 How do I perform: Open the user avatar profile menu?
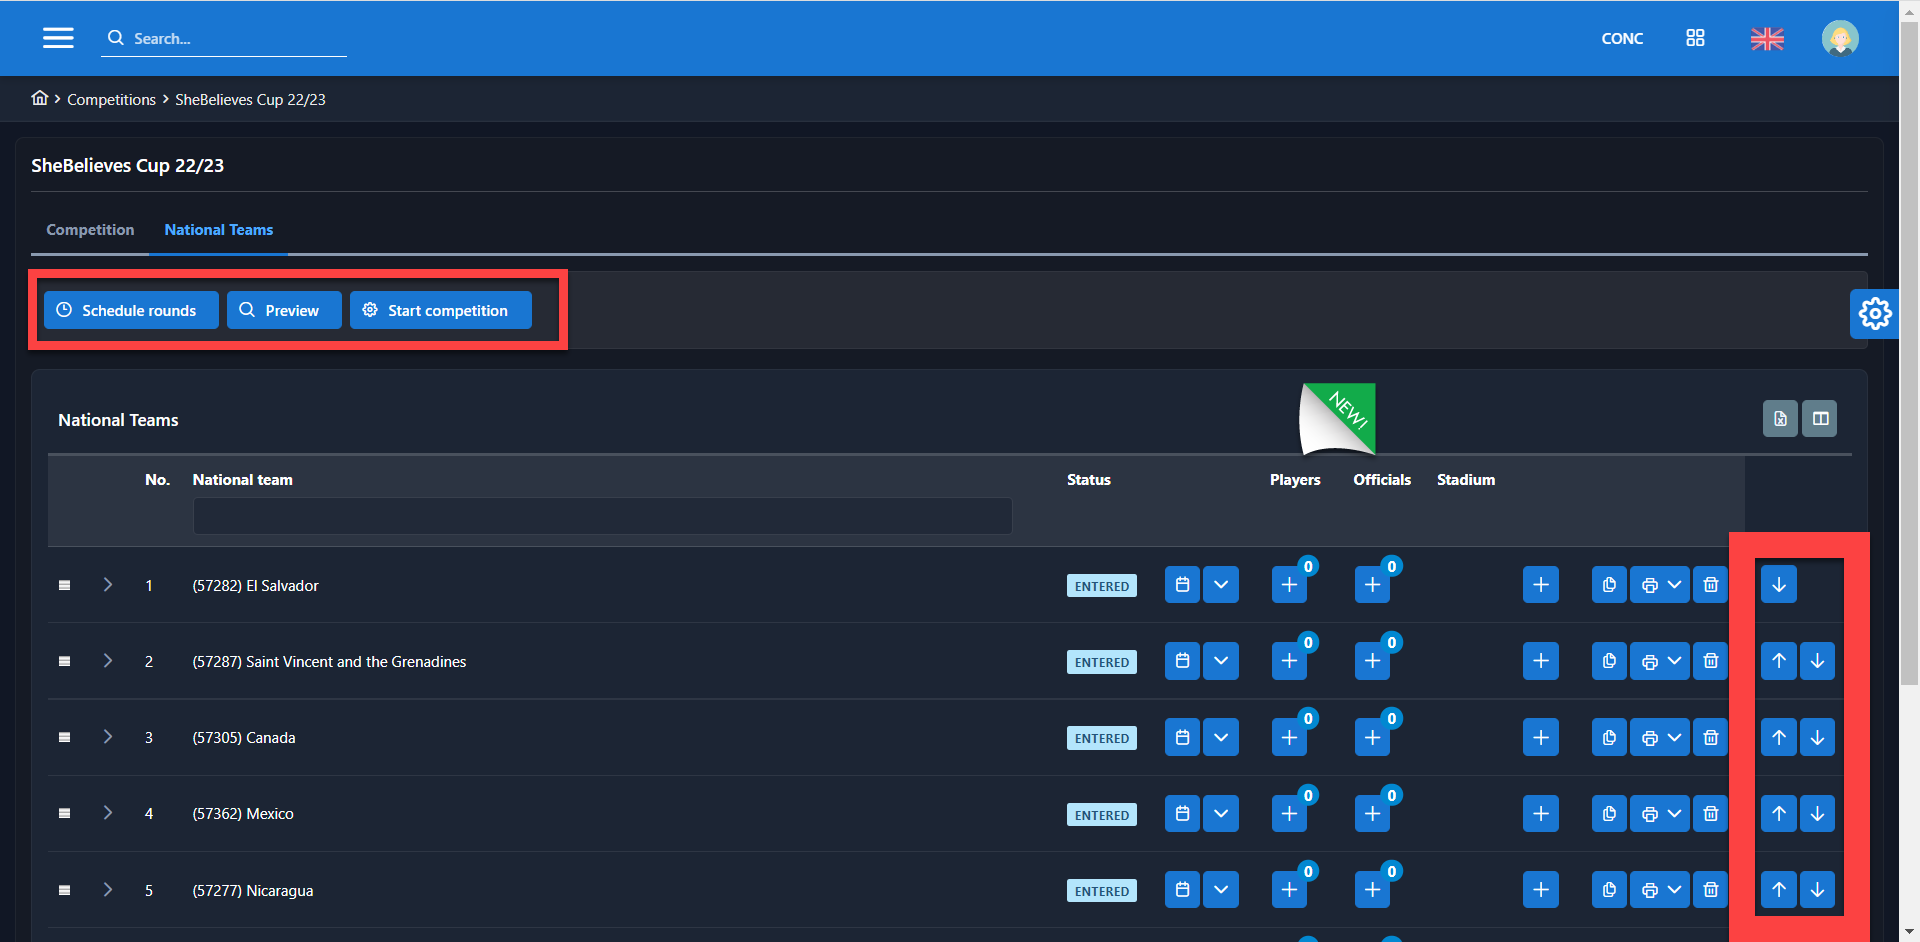pos(1839,39)
